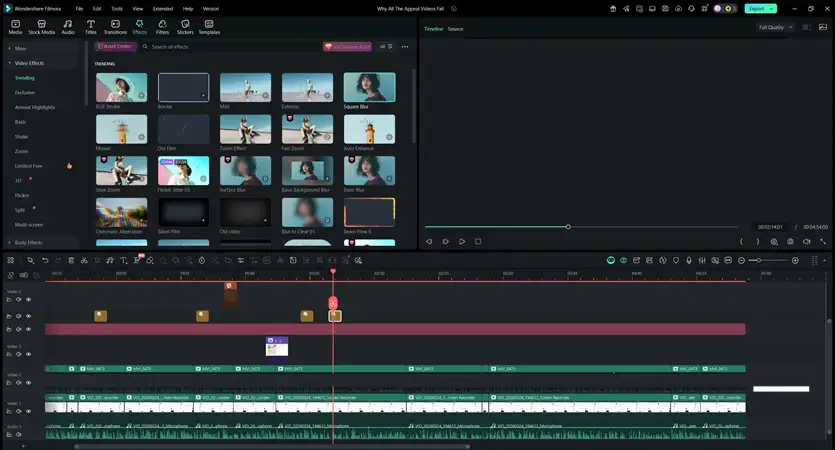Click the Export button
Viewport: 835px width, 450px height.
756,8
